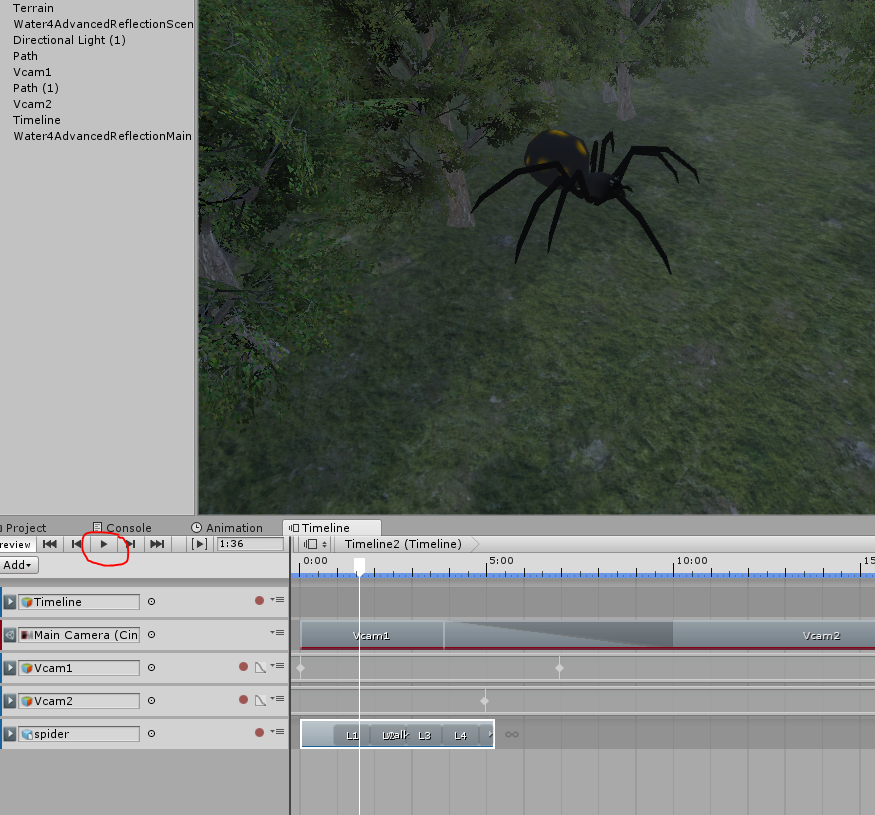The image size is (875, 815).
Task: Toggle the Preview button in Timeline
Action: click(x=17, y=544)
